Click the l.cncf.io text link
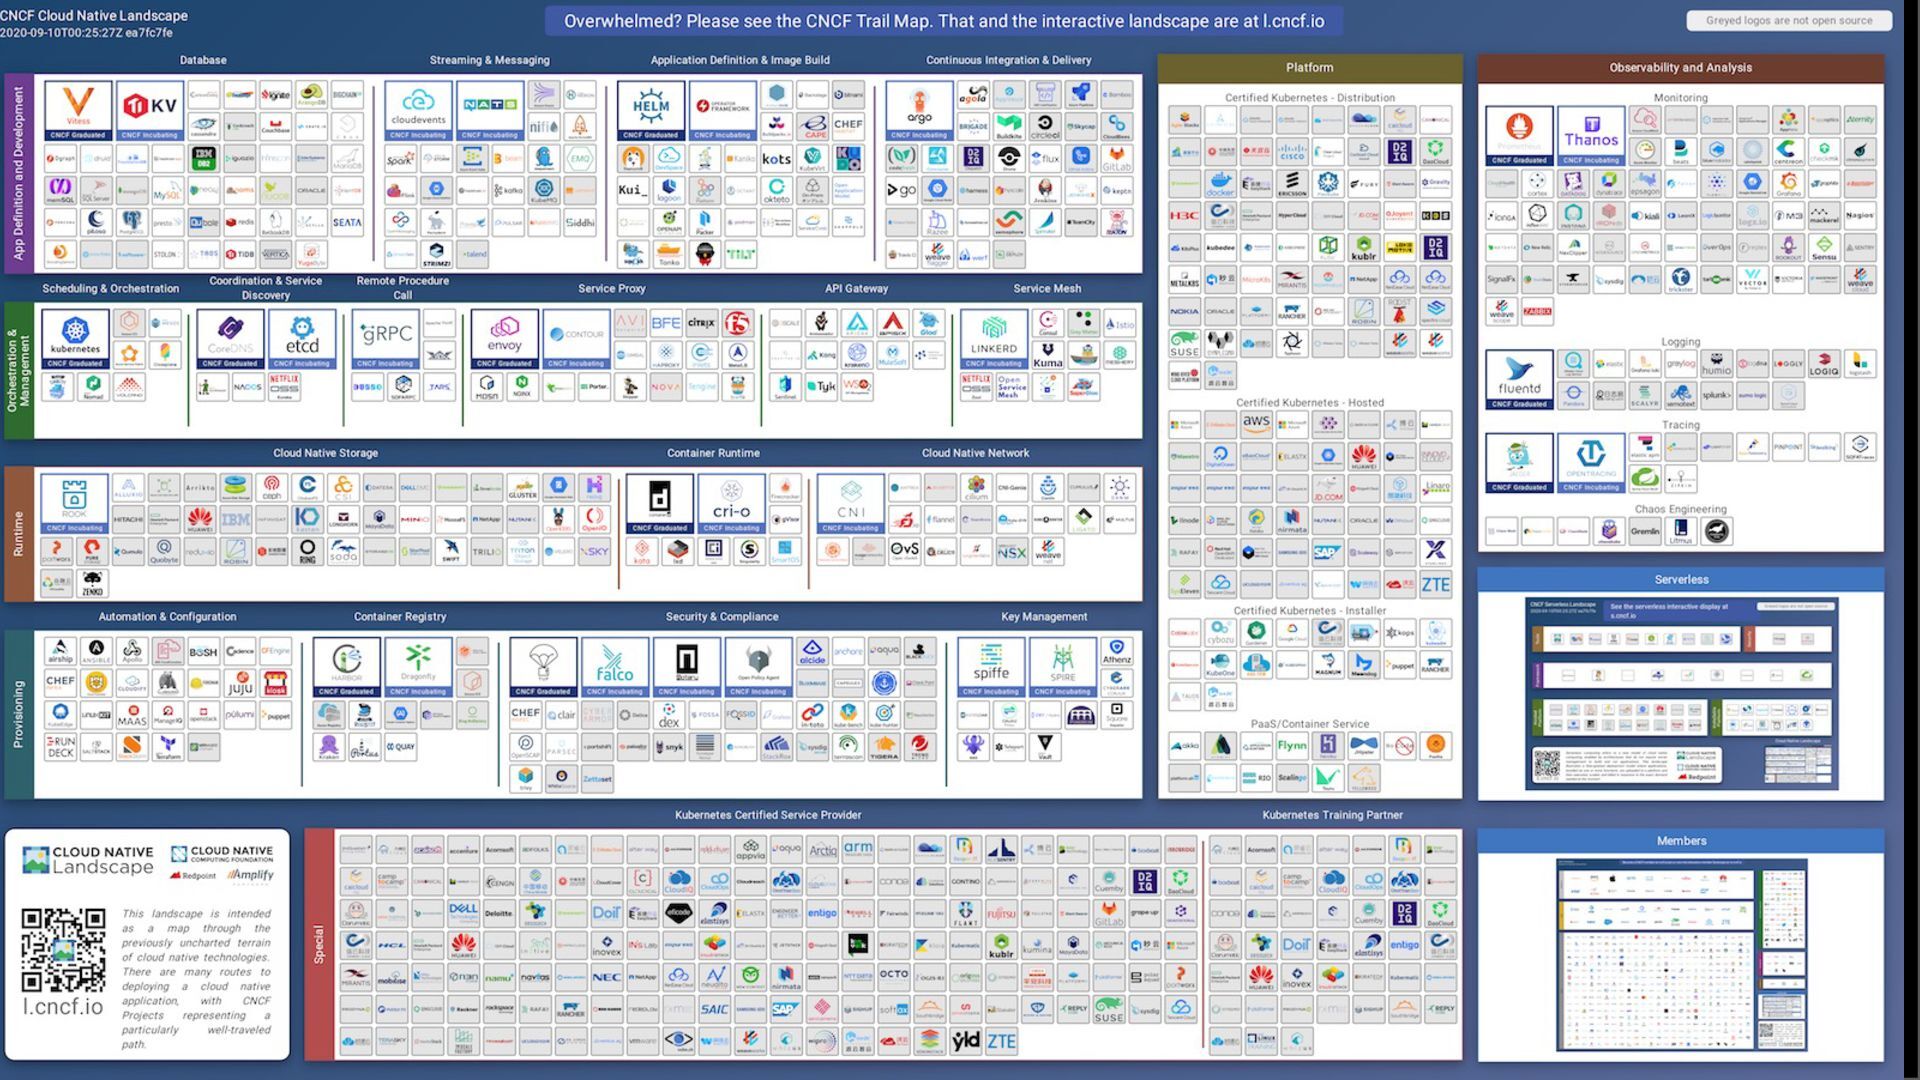Viewport: 1920px width, 1080px height. [x=63, y=1007]
